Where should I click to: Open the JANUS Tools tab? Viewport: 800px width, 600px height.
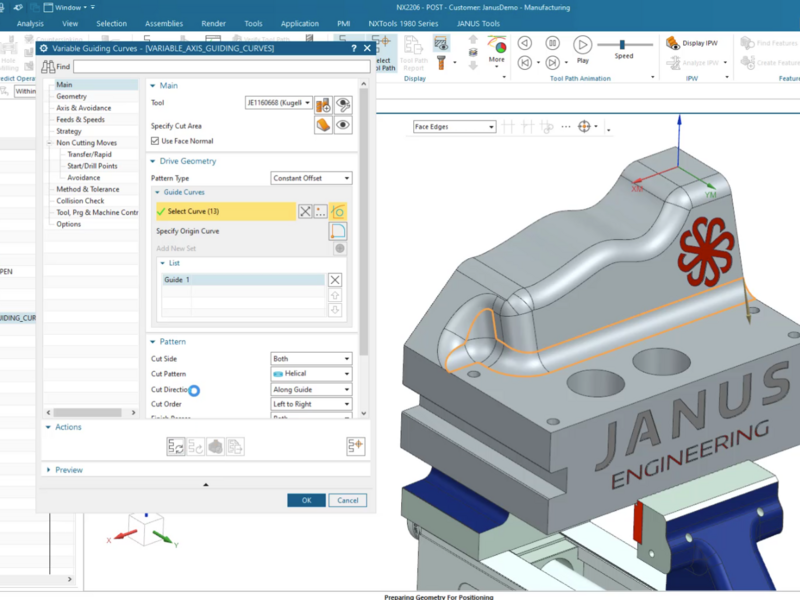(478, 23)
